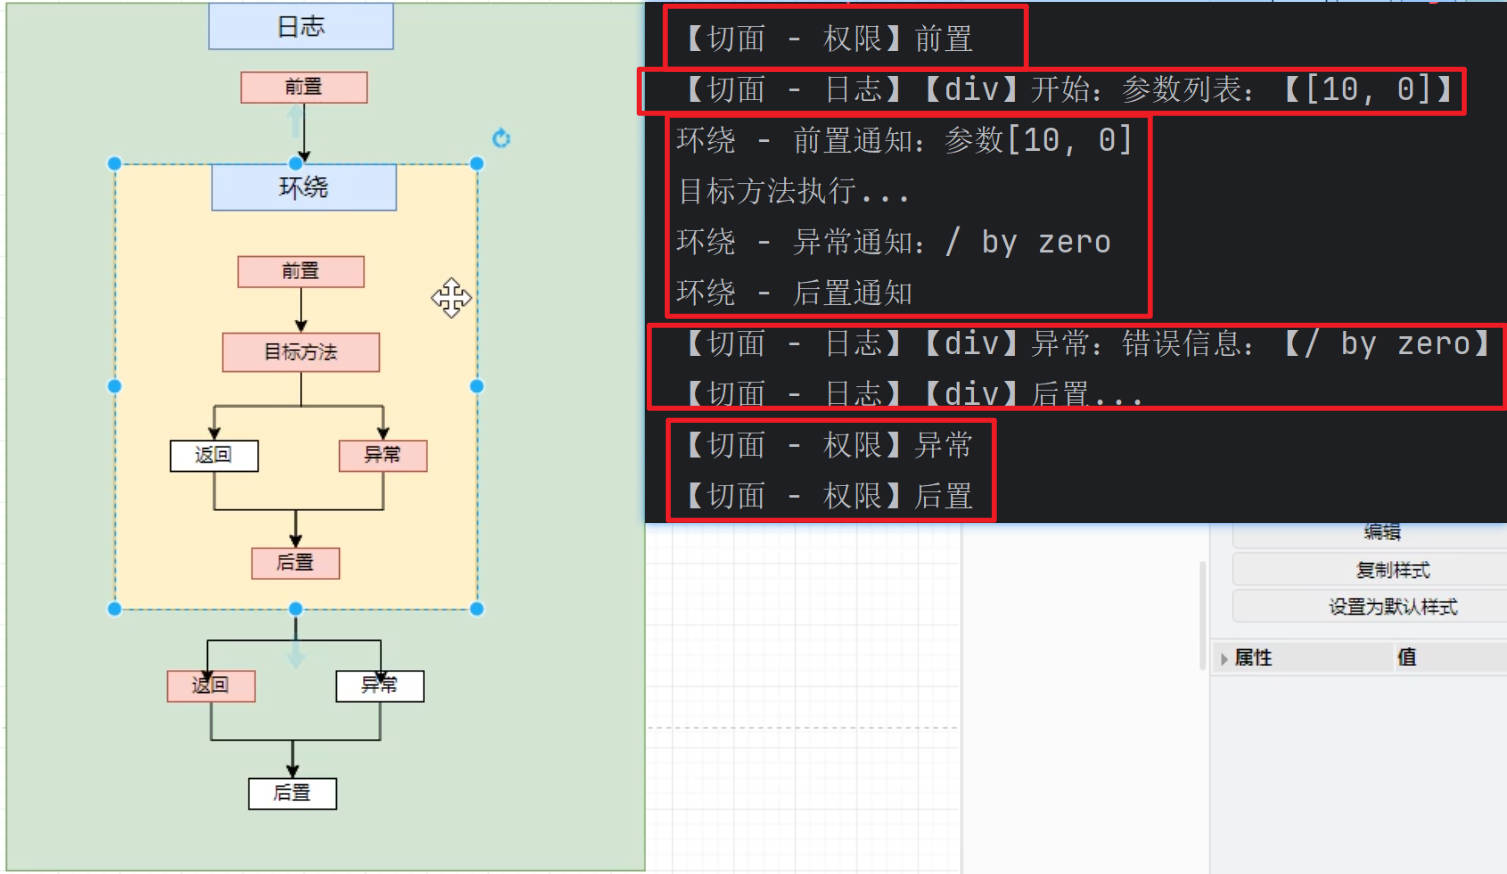The height and width of the screenshot is (874, 1507).
Task: Click the bottom-right blue resize handle
Action: click(477, 609)
